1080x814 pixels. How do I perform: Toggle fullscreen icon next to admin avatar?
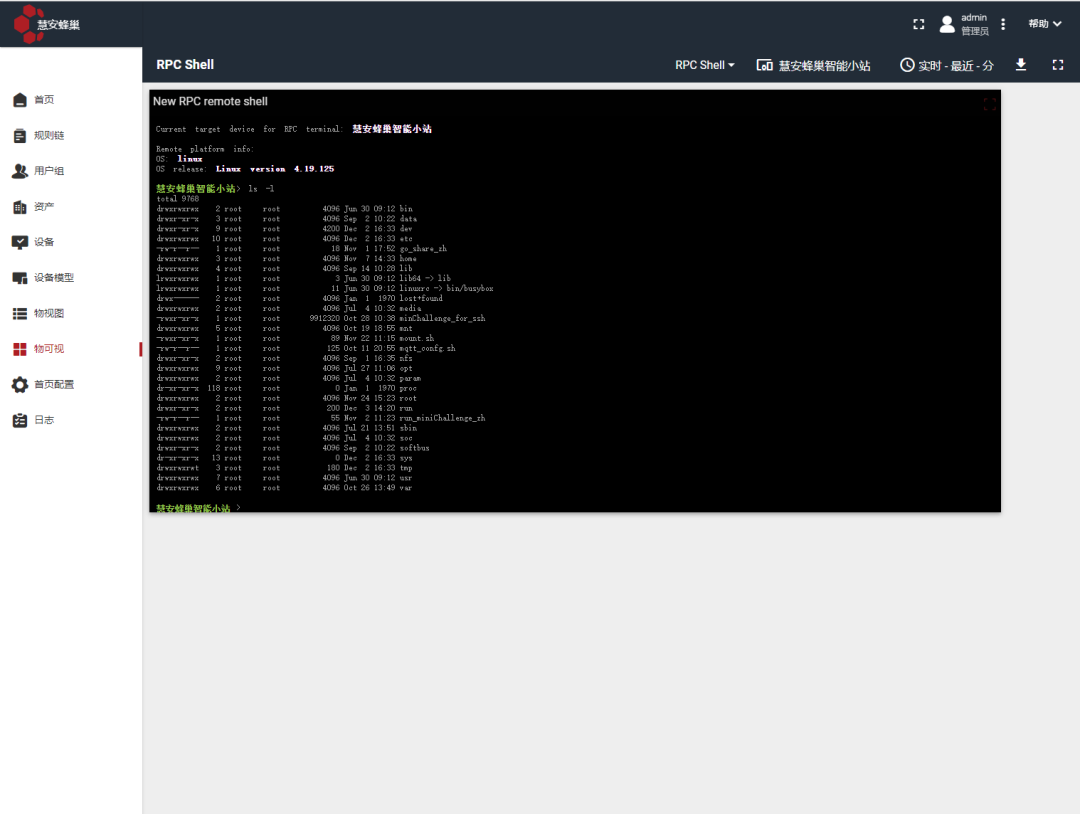point(919,24)
